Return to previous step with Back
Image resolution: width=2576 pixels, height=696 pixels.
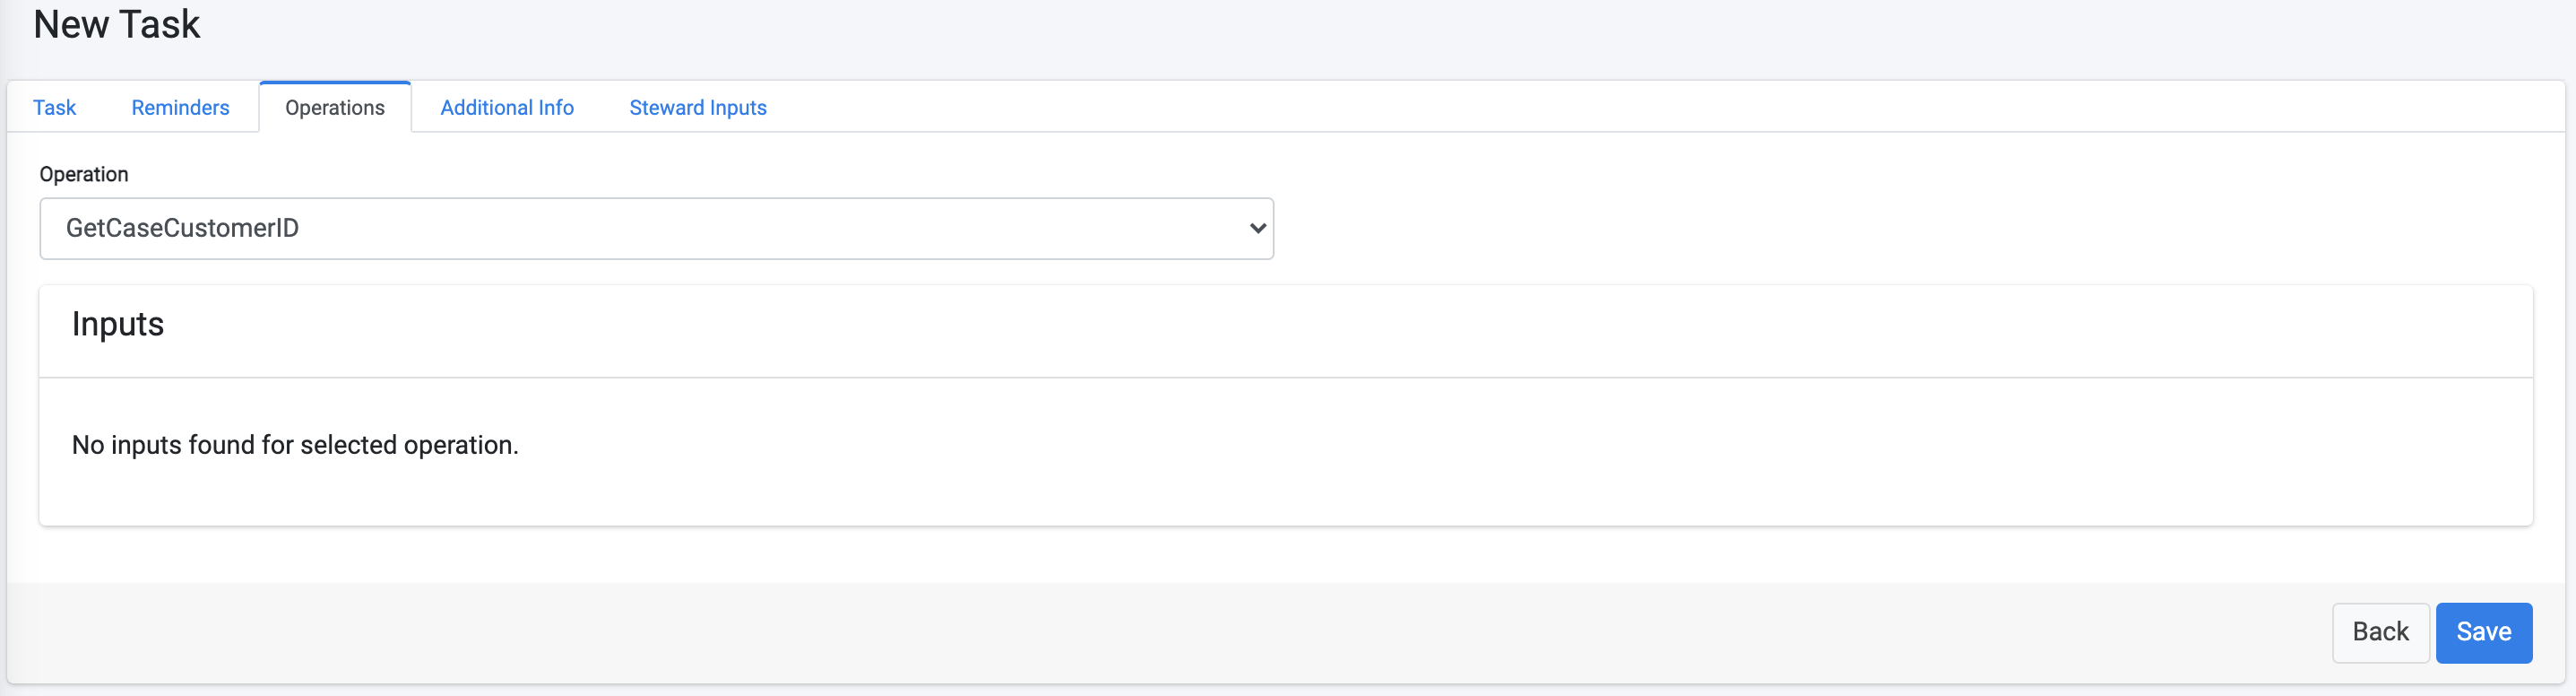2380,632
